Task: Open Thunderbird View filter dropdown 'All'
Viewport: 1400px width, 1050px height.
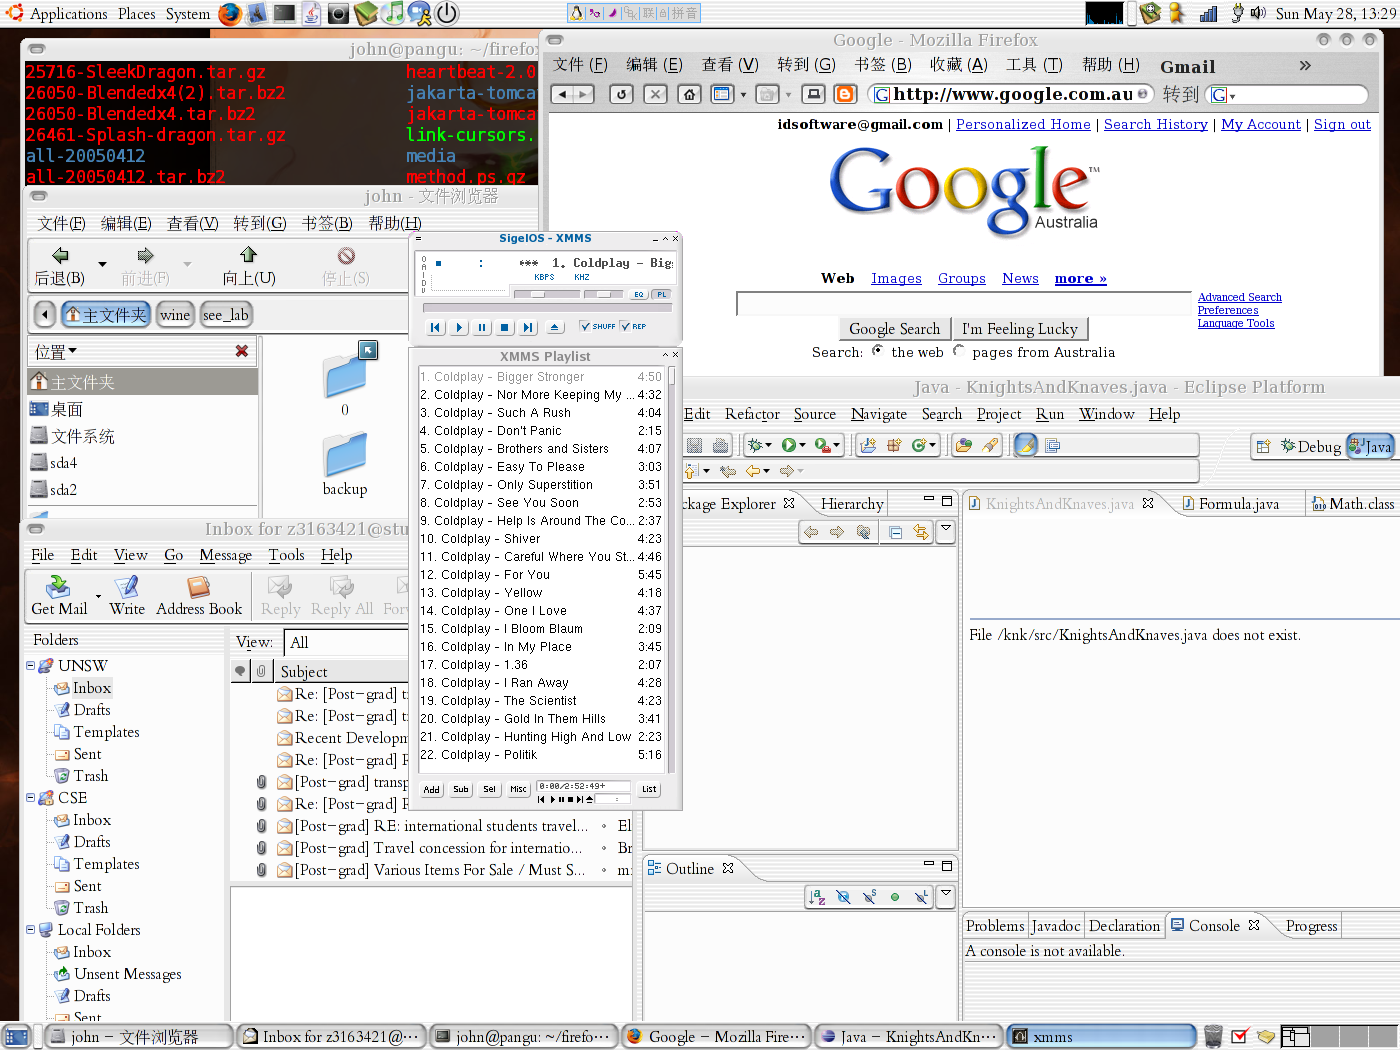Action: [347, 642]
